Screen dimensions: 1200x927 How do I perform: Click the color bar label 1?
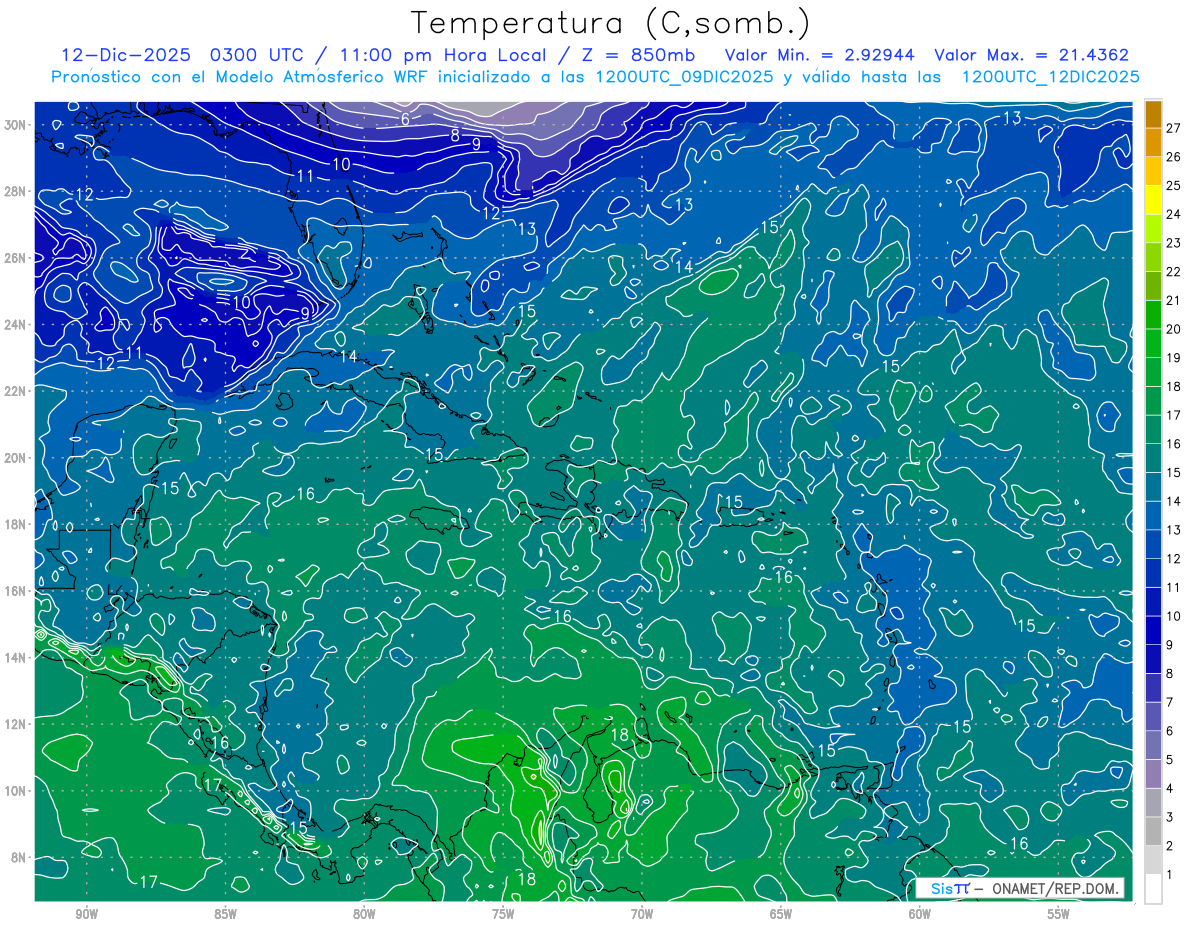[1170, 875]
